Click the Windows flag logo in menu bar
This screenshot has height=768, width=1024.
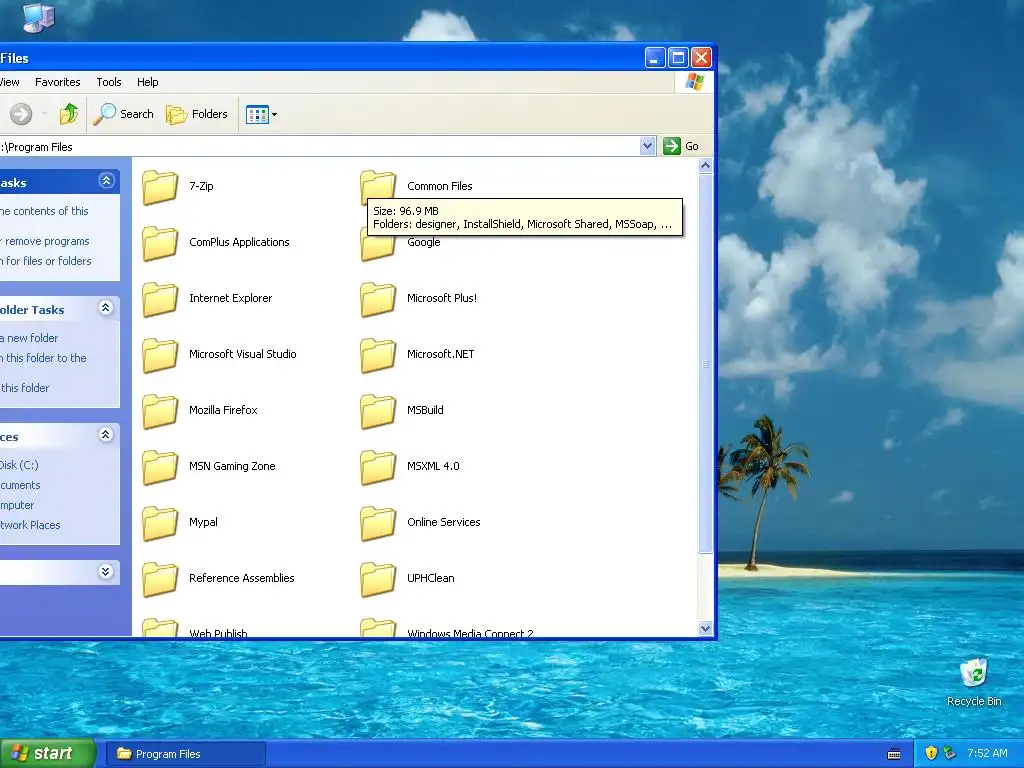click(x=695, y=82)
